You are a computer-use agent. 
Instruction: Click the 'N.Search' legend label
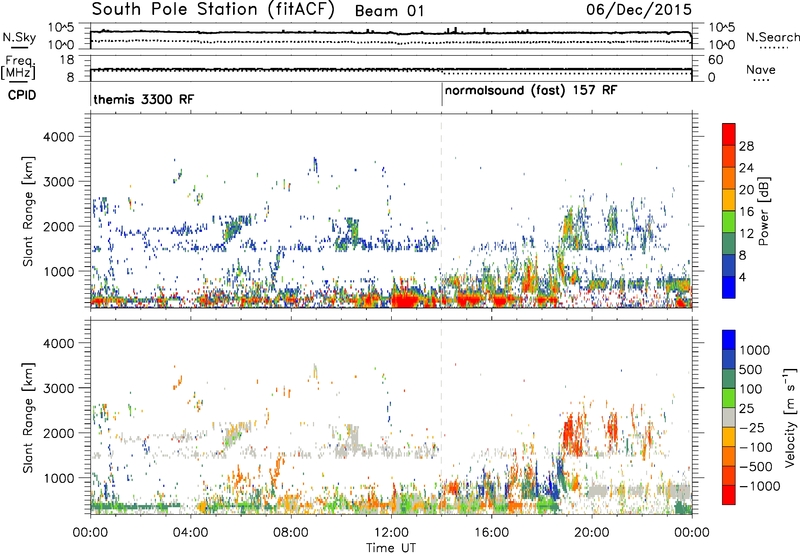click(772, 37)
